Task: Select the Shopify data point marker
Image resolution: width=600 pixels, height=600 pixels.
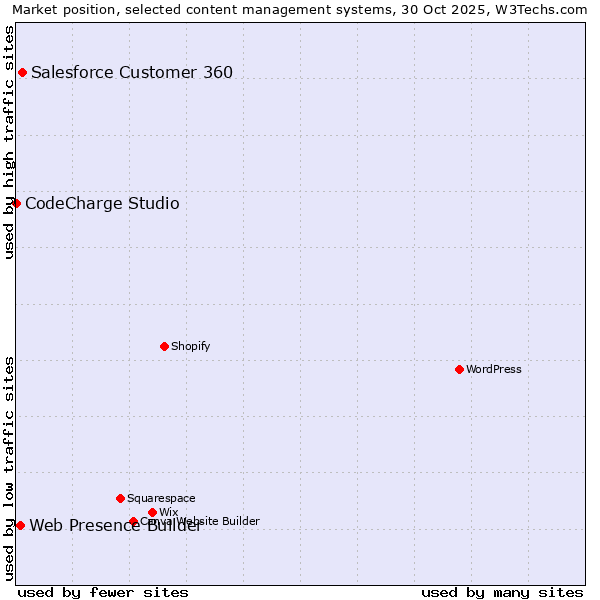Action: tap(164, 347)
